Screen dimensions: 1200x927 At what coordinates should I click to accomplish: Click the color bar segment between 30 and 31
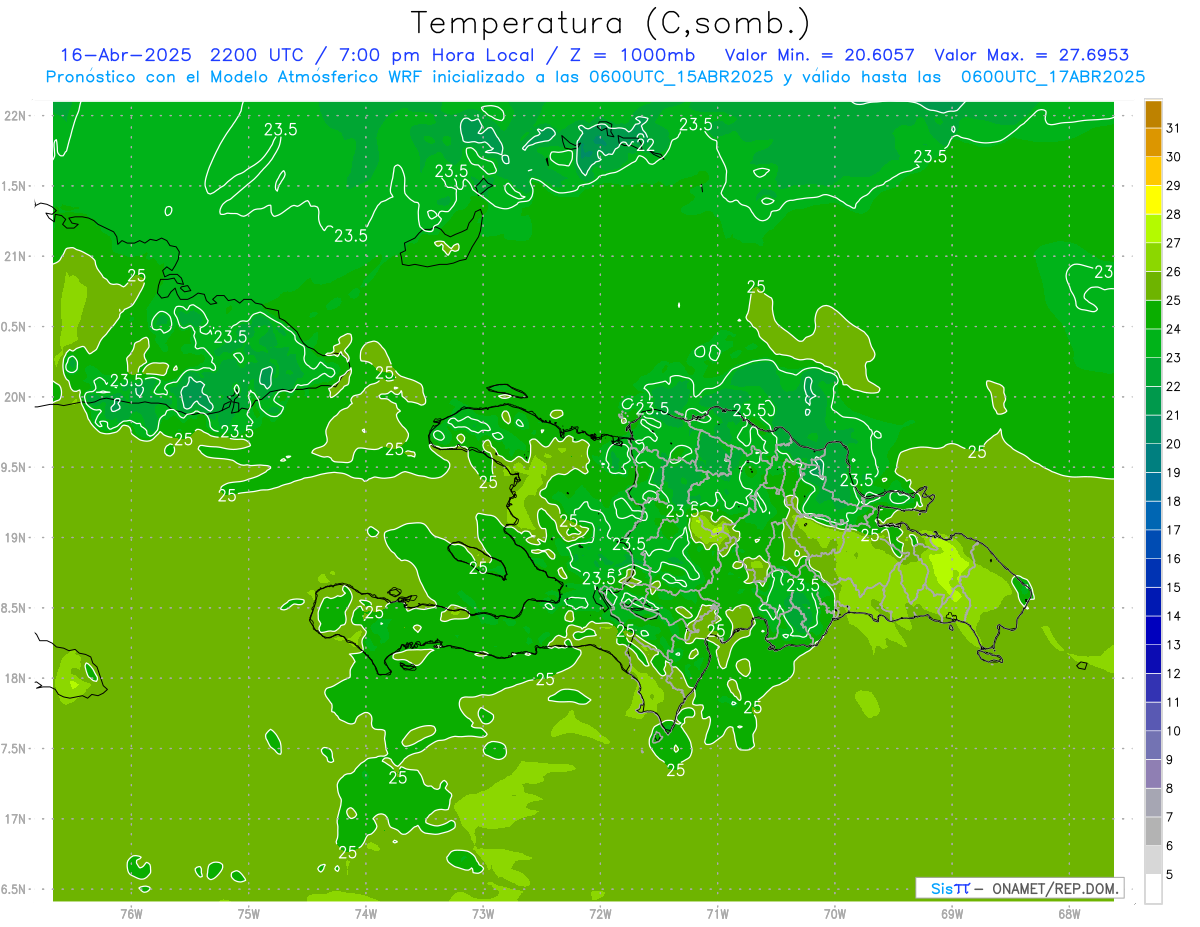(x=1153, y=142)
